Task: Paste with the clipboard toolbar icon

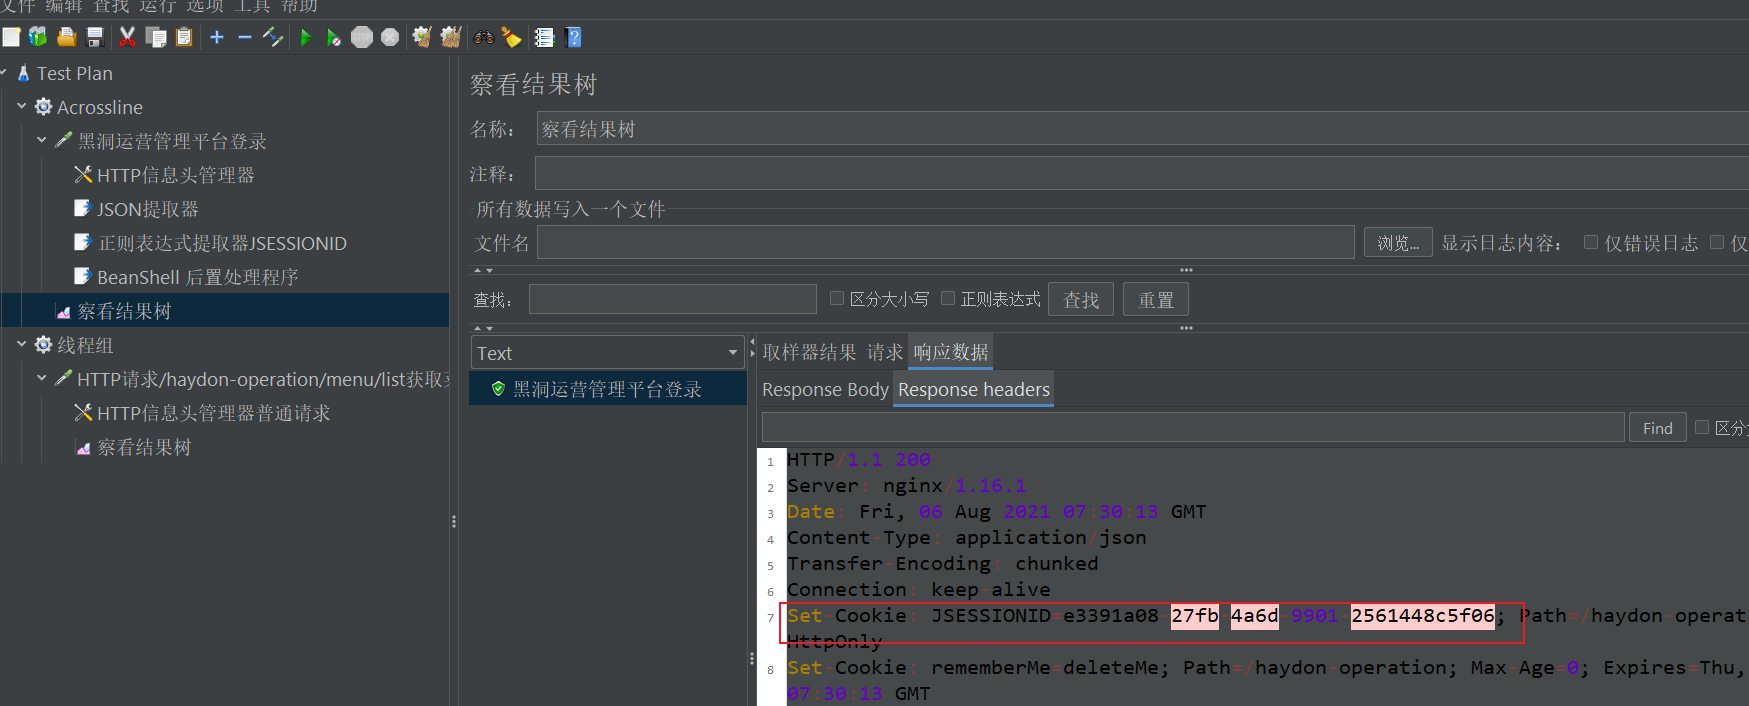Action: [x=184, y=37]
